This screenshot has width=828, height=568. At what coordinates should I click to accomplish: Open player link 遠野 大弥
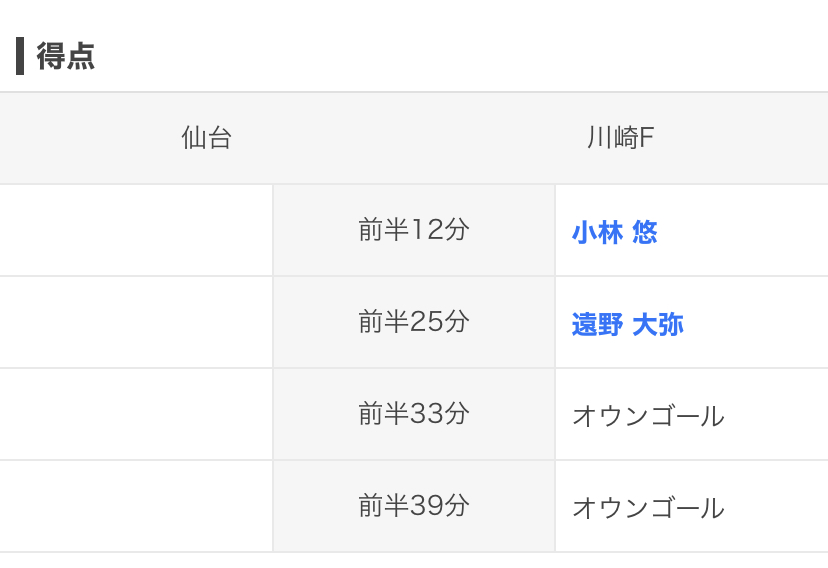pyautogui.click(x=628, y=324)
